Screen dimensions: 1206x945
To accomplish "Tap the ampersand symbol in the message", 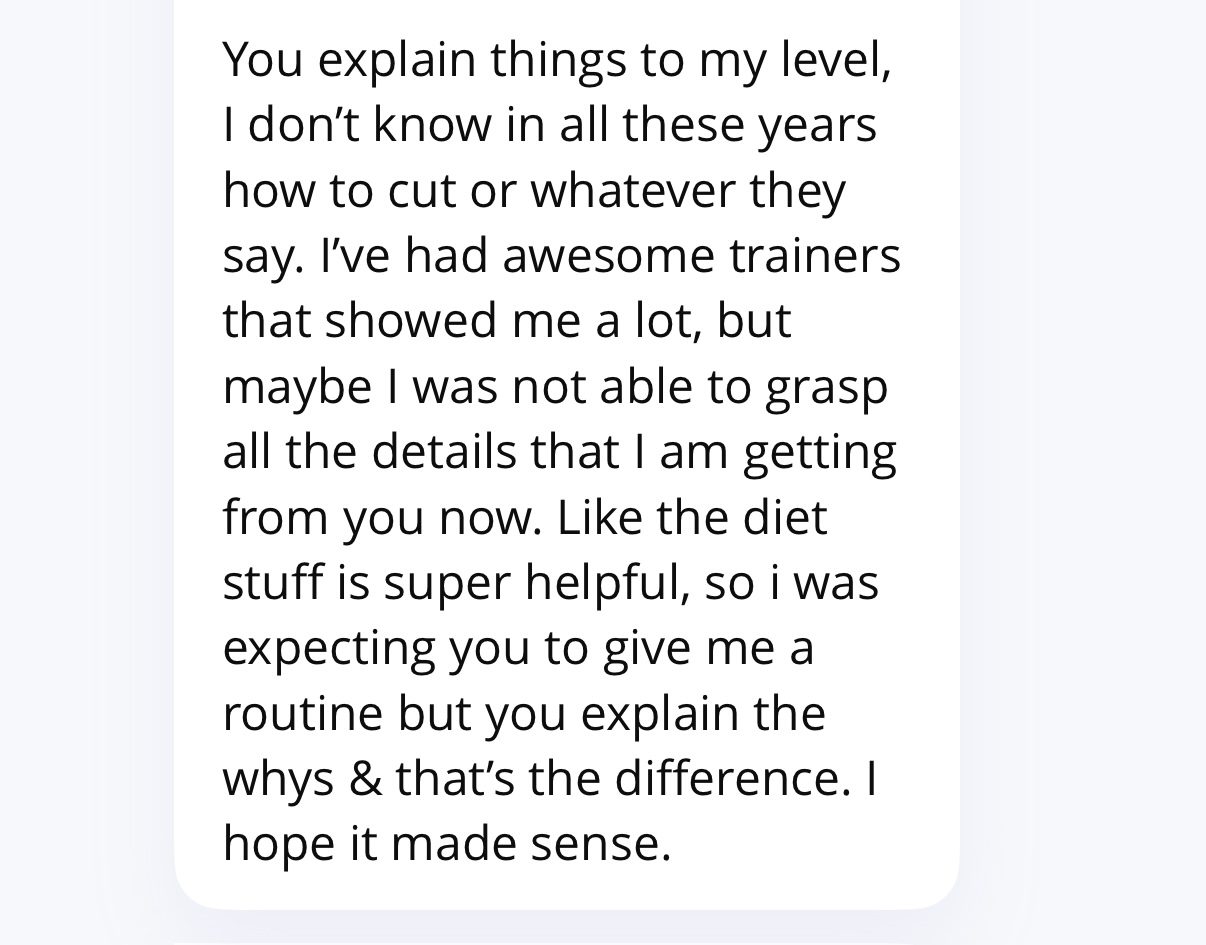I will [366, 780].
